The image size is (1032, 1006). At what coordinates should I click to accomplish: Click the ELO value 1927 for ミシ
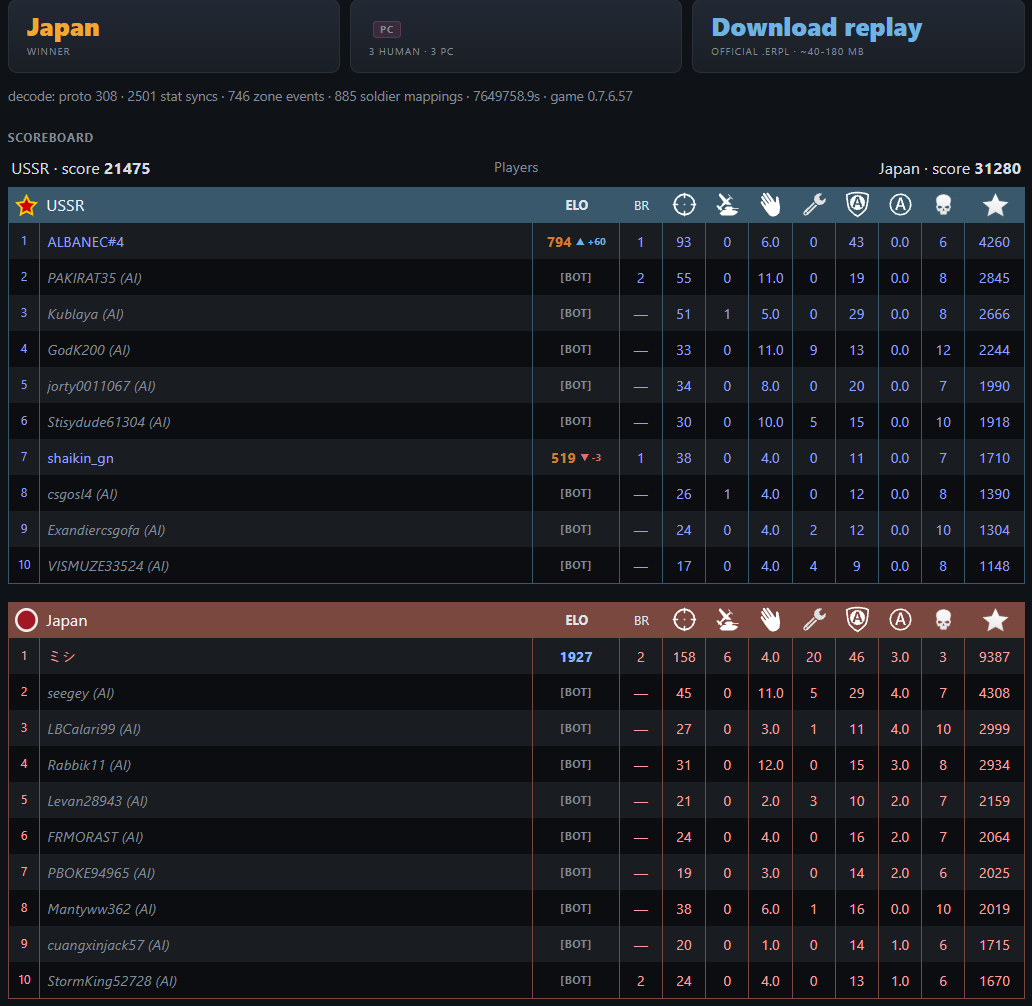(x=576, y=657)
